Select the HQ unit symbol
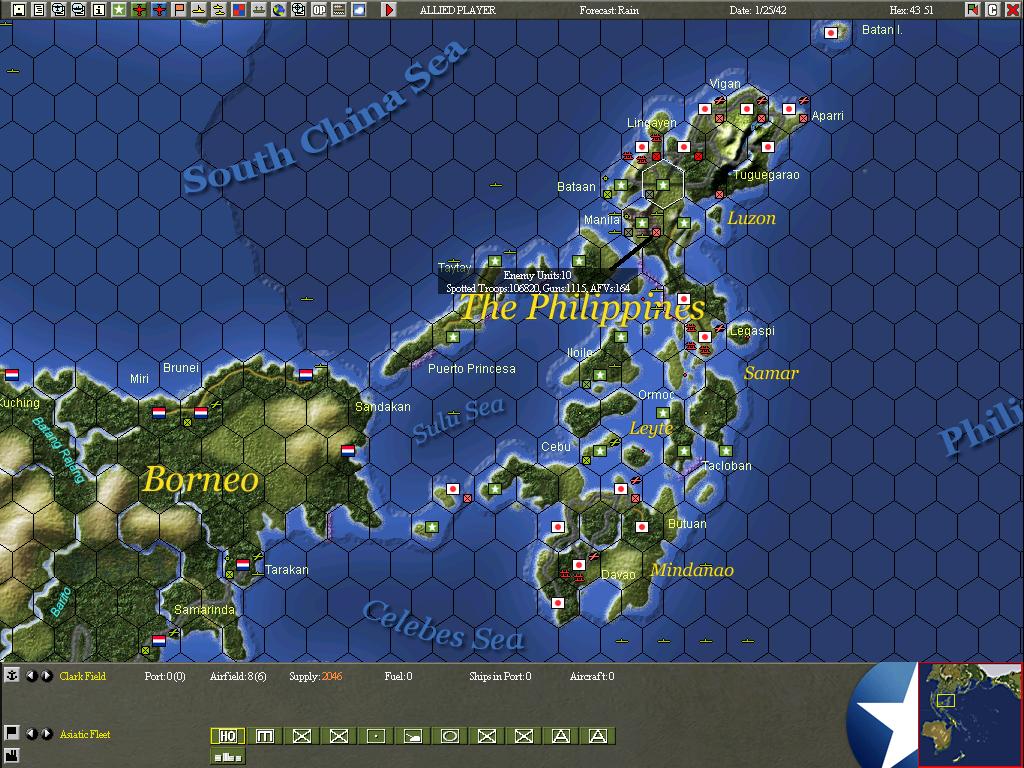Screen dimensions: 1024x768 (x=227, y=736)
